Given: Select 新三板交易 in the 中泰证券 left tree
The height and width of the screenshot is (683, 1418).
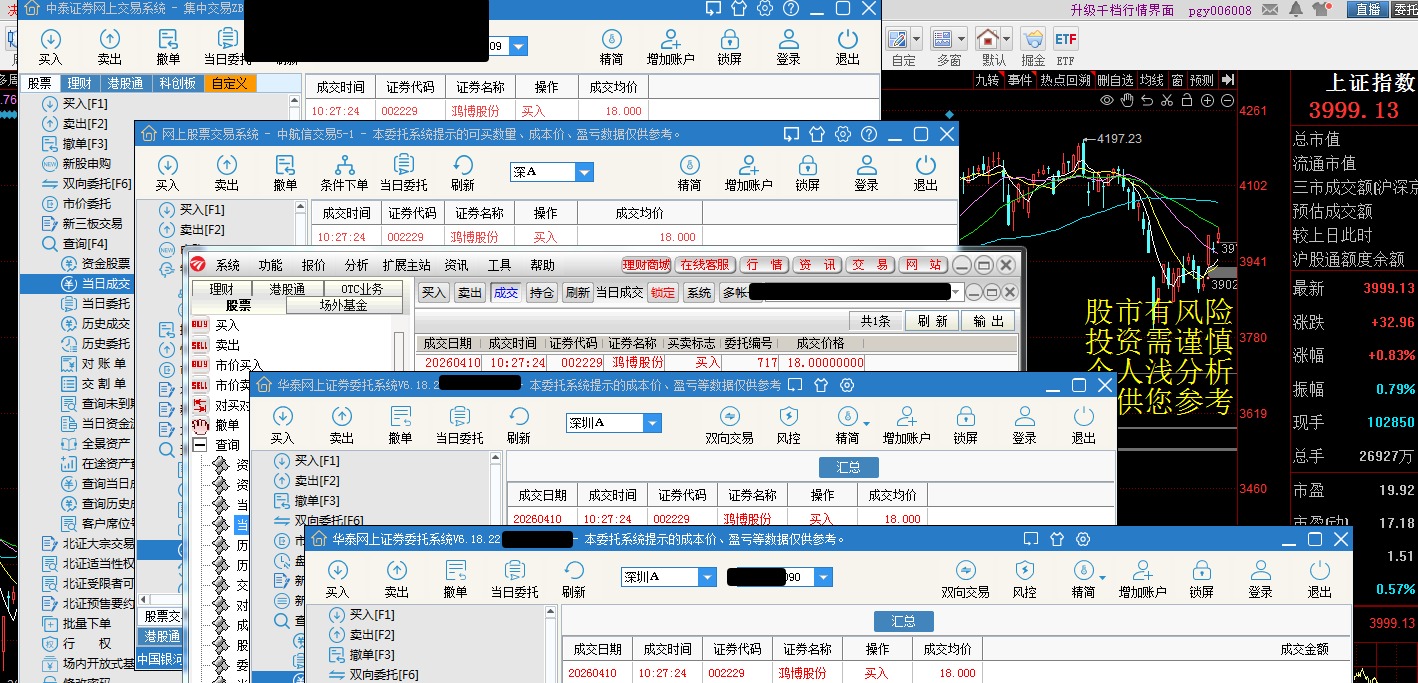Looking at the screenshot, I should point(92,223).
